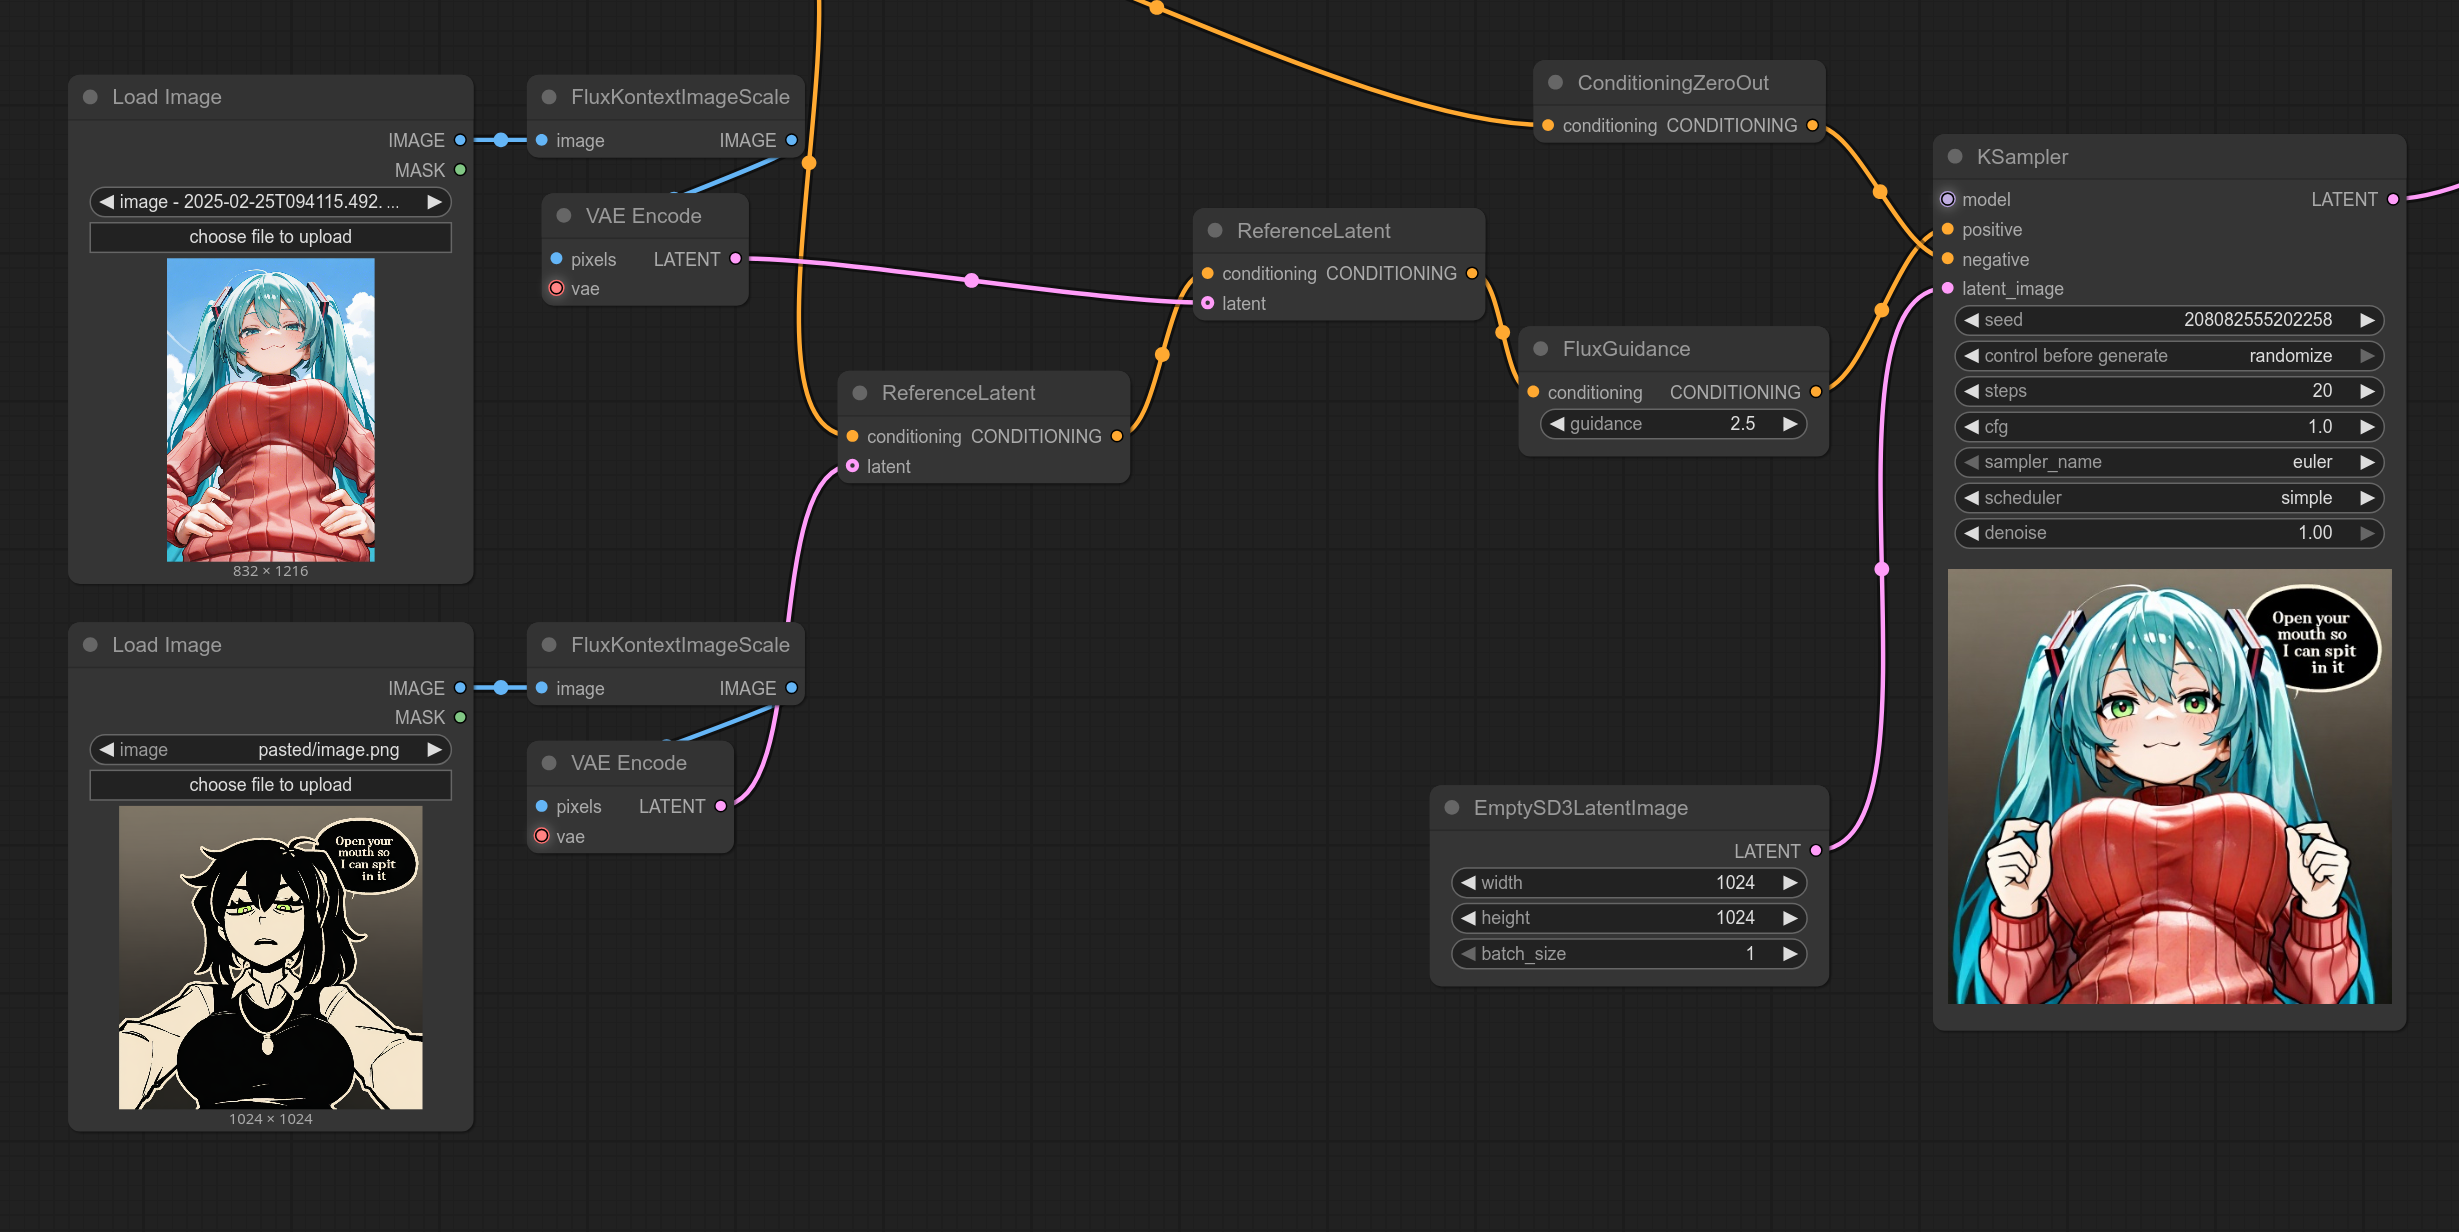Collapse the FluxGuidance node title dot

tap(1540, 349)
